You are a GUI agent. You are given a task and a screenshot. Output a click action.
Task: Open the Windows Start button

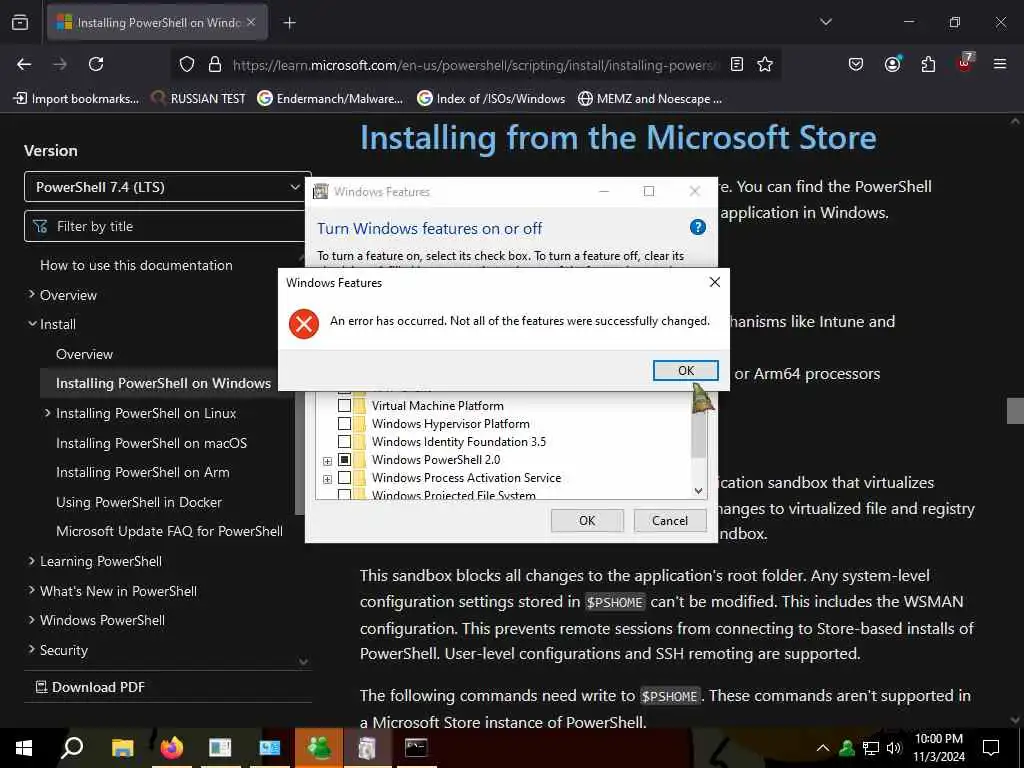click(x=24, y=747)
